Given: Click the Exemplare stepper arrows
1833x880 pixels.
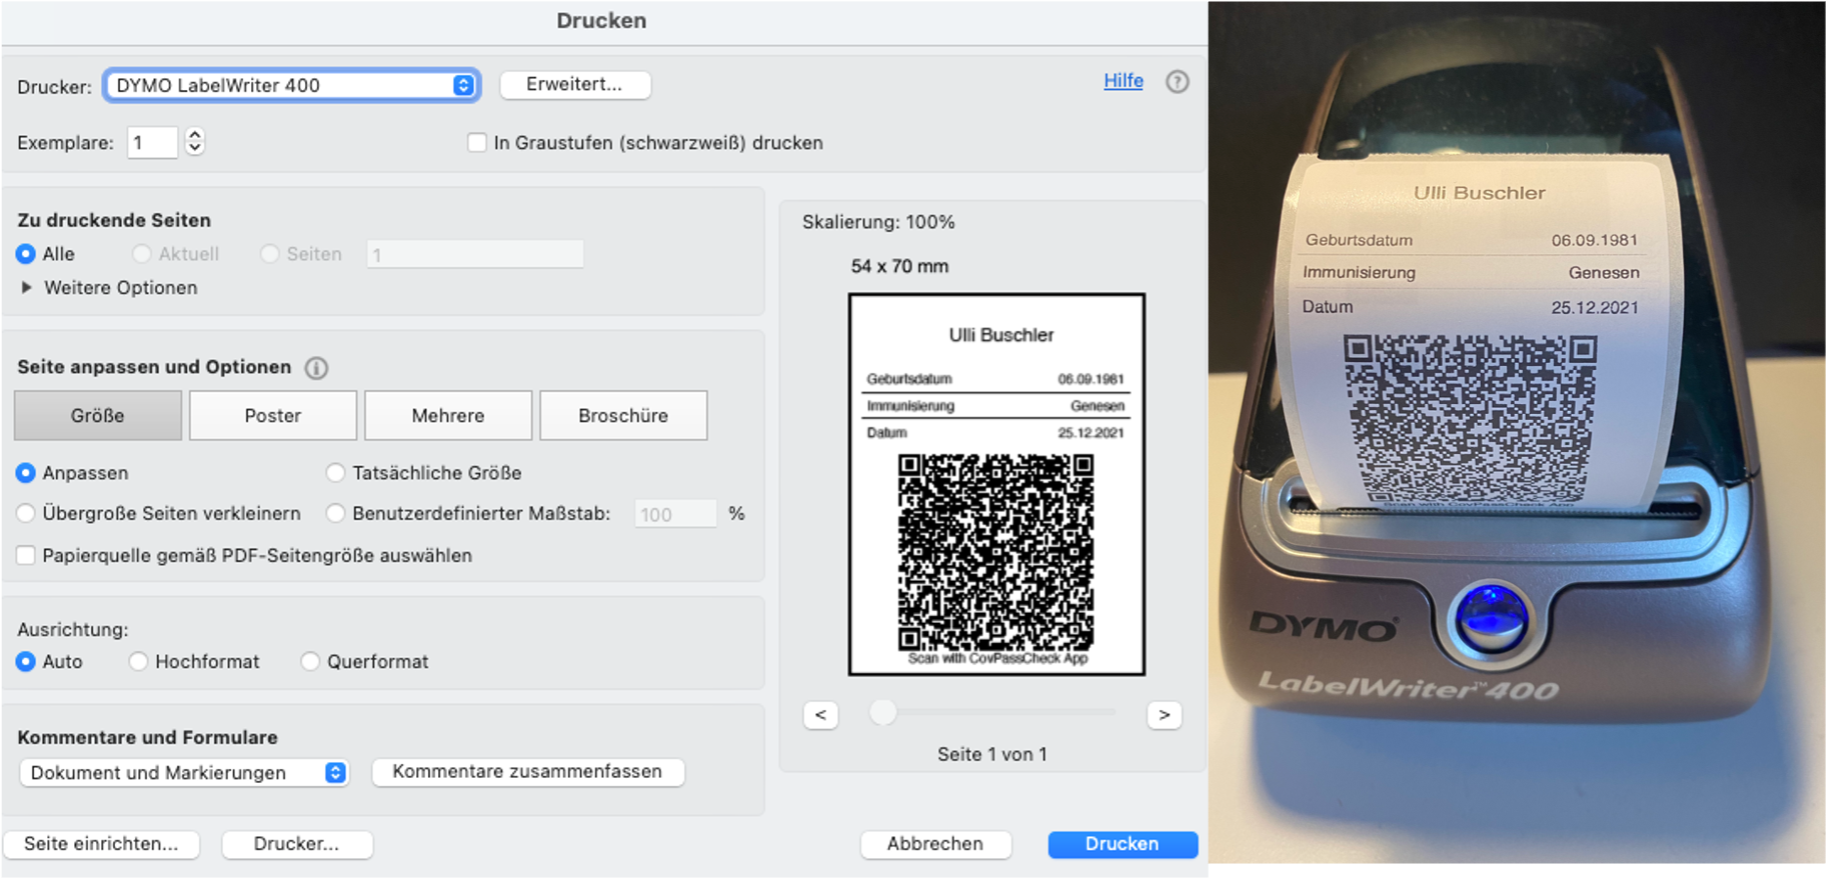Looking at the screenshot, I should click(x=195, y=142).
